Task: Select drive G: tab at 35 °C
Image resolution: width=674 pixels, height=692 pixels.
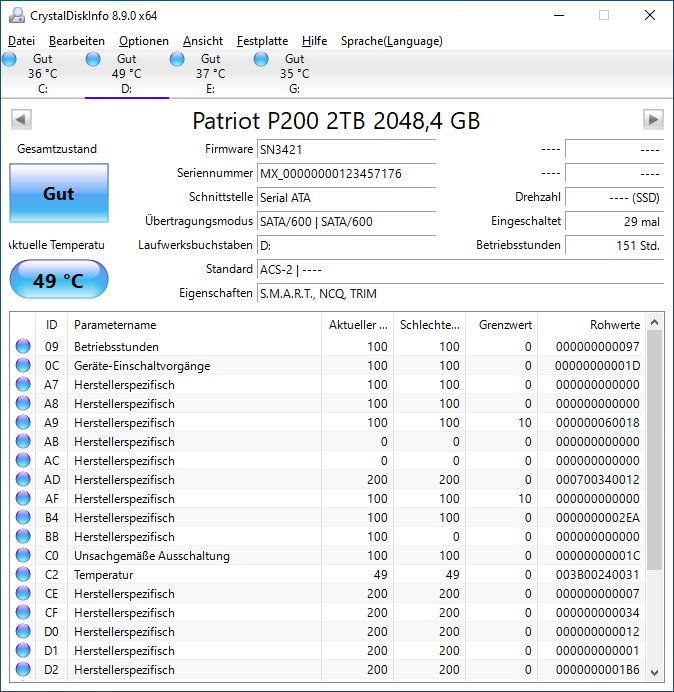Action: [x=294, y=74]
